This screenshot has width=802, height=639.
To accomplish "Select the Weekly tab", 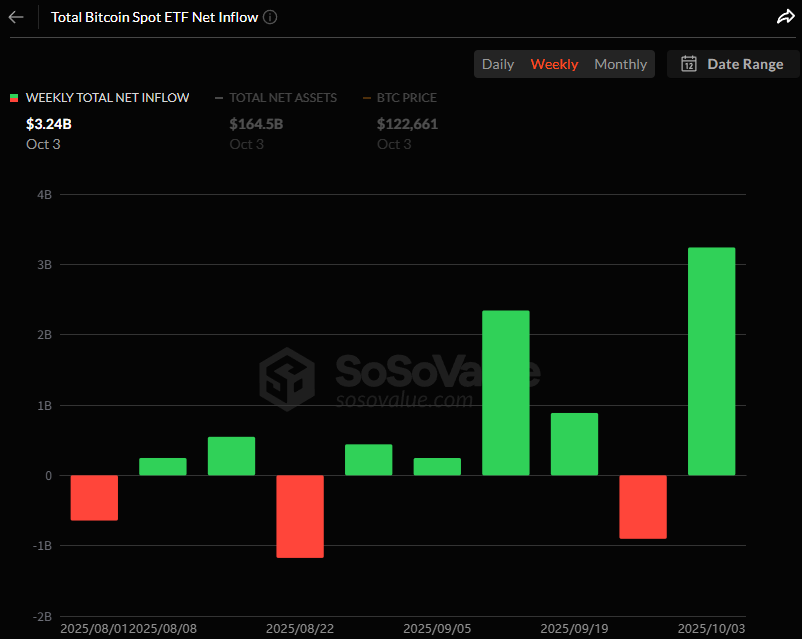I will (x=554, y=64).
